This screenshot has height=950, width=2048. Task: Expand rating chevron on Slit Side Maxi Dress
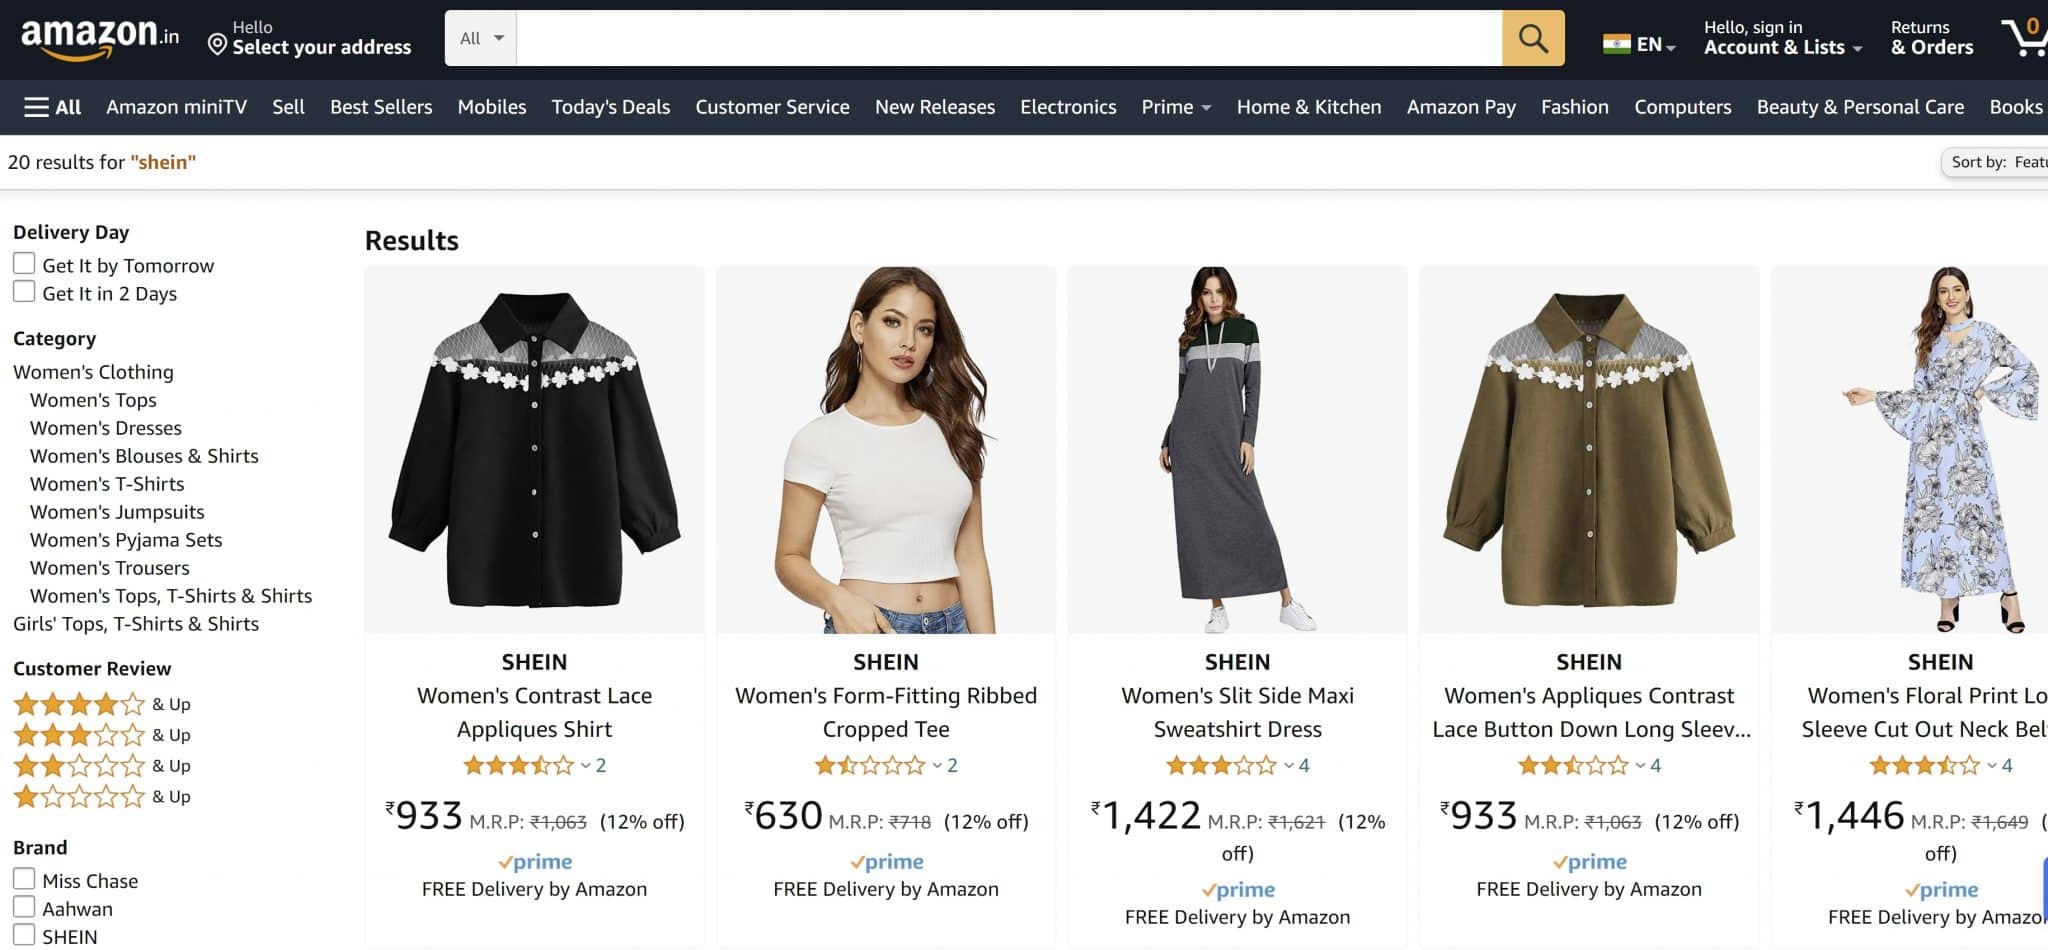point(1289,766)
